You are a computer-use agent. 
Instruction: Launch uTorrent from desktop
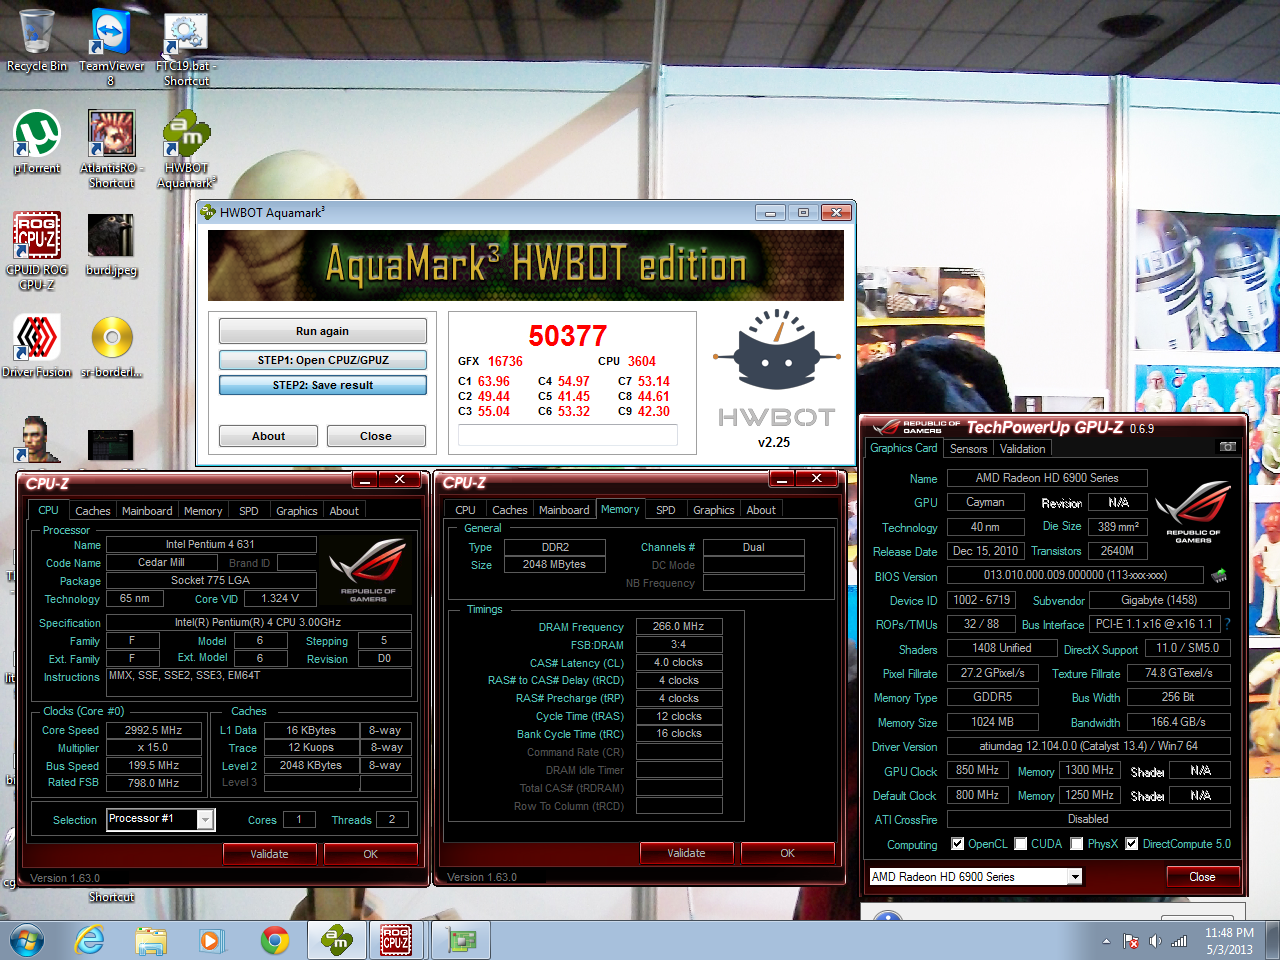click(37, 142)
